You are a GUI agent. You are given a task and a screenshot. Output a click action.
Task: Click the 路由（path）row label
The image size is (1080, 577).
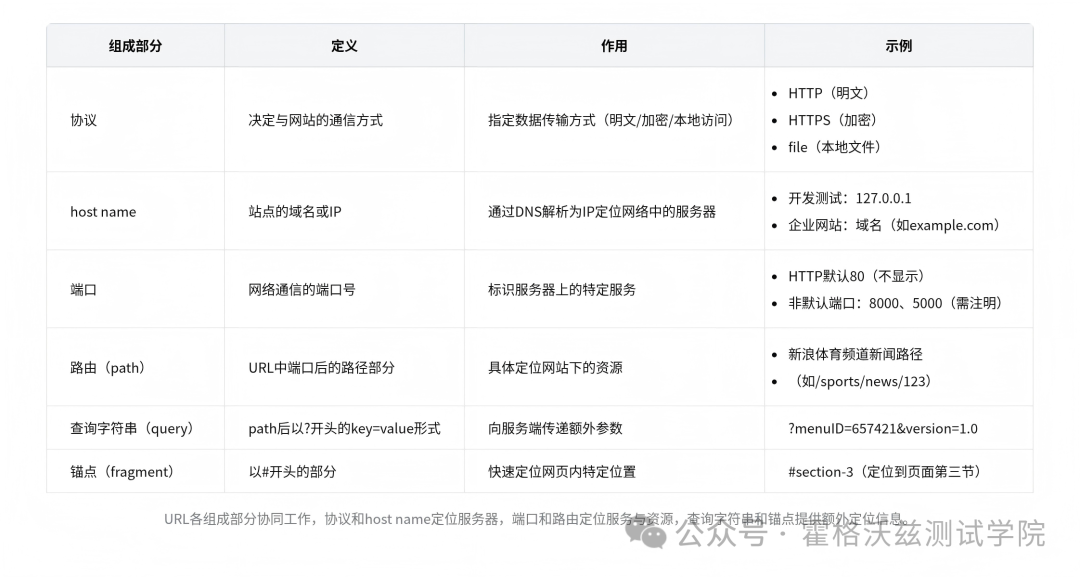click(106, 367)
